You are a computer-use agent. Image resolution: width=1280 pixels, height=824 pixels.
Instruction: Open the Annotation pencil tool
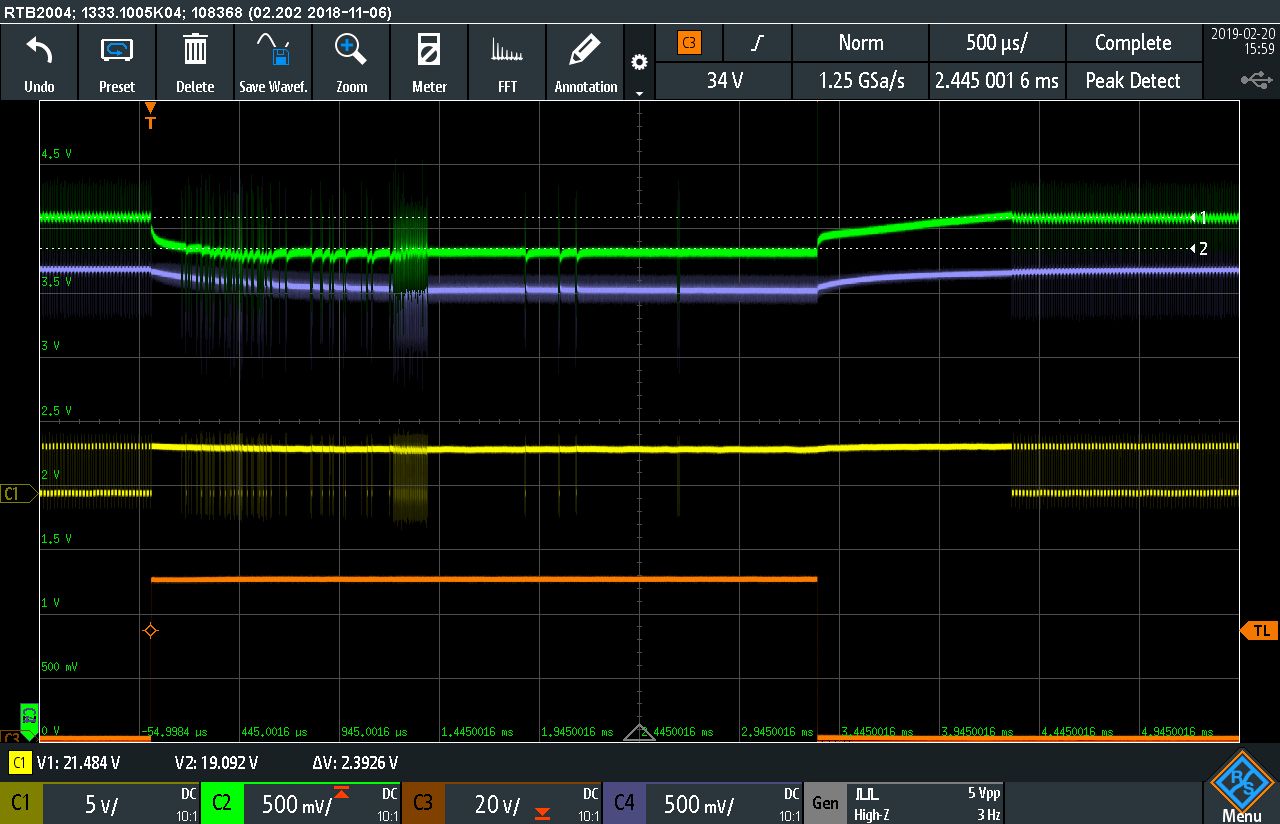[585, 62]
